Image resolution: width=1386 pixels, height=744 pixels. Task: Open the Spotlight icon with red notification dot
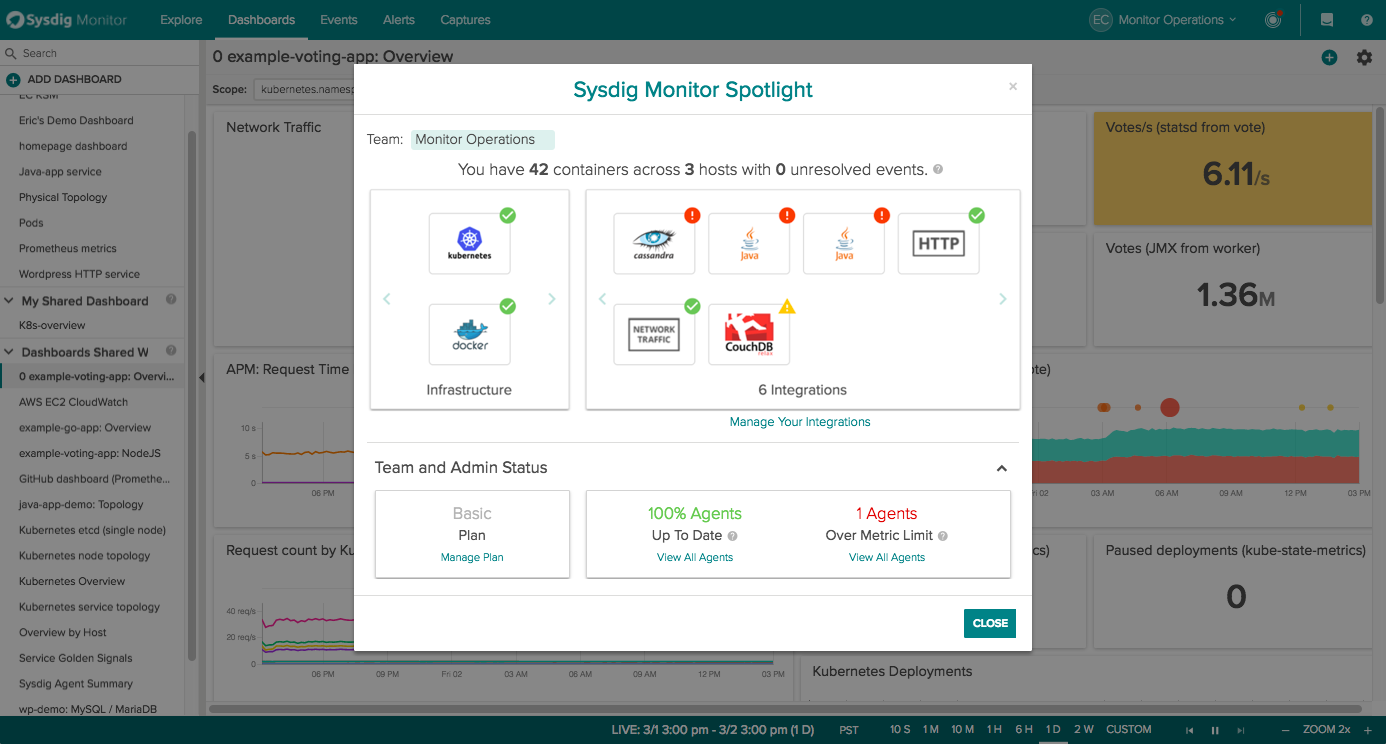tap(1273, 19)
